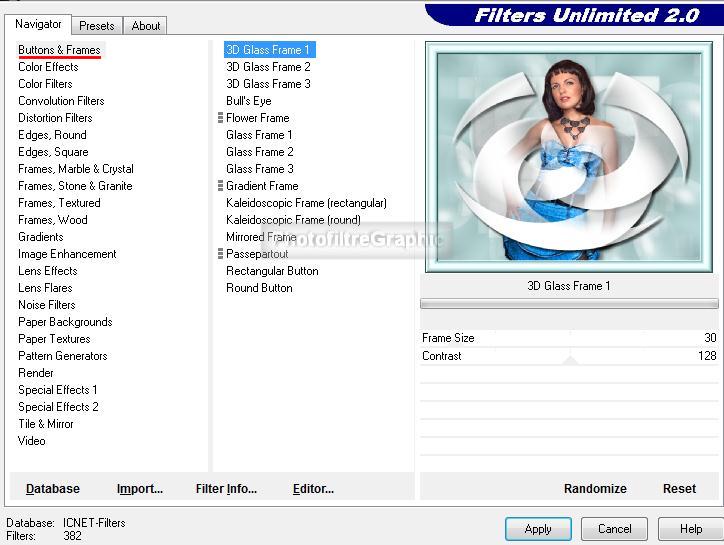Click the icon beside Gradient Frame
This screenshot has height=545, width=724.
tap(220, 186)
